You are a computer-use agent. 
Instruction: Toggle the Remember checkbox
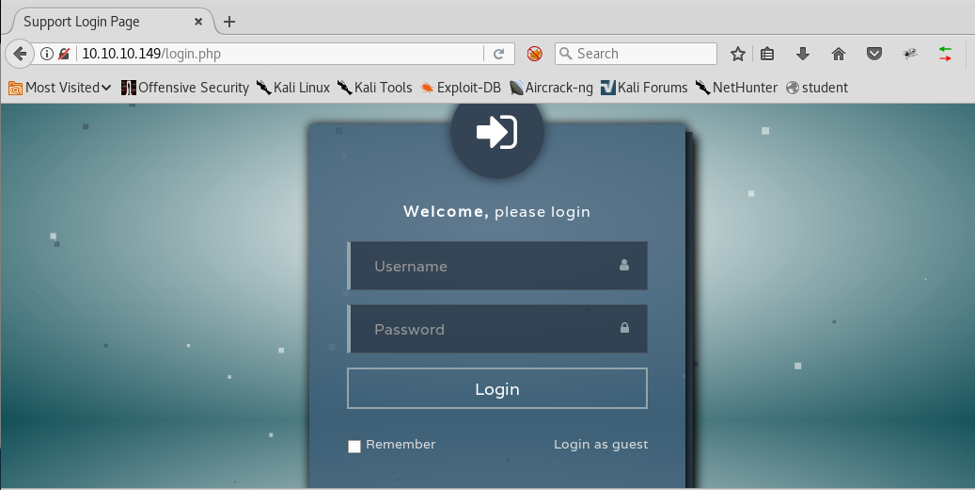tap(354, 446)
